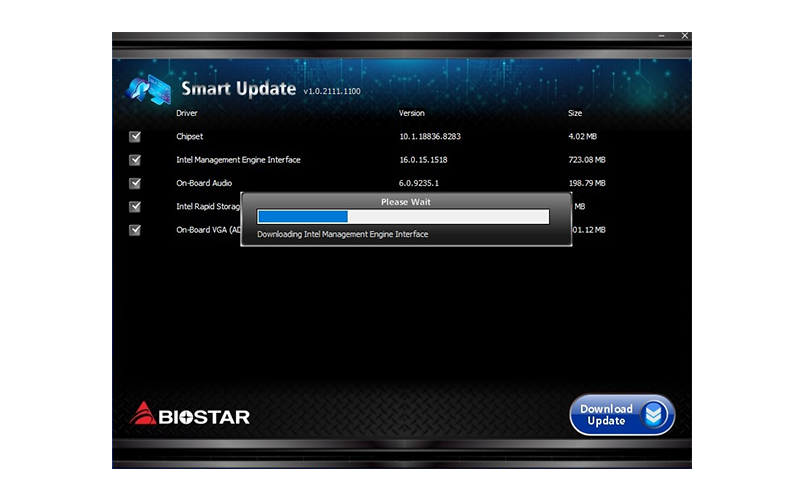Close the Smart Update window
The height and width of the screenshot is (500, 800).
click(x=685, y=36)
